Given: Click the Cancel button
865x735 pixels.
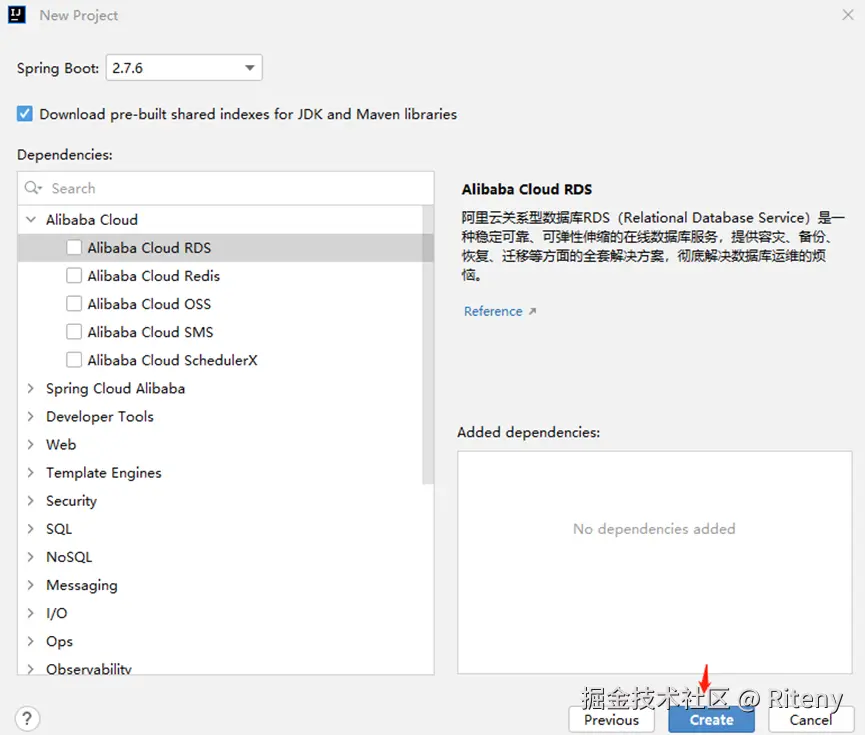Looking at the screenshot, I should [x=811, y=720].
